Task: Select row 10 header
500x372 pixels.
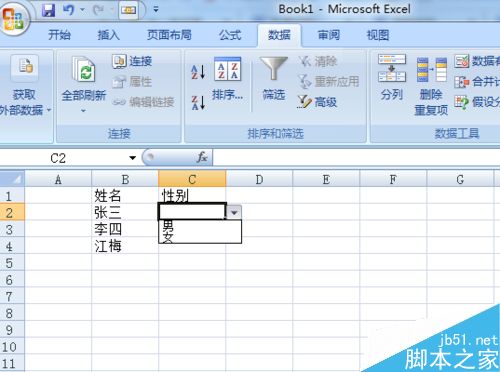Action: (x=12, y=347)
